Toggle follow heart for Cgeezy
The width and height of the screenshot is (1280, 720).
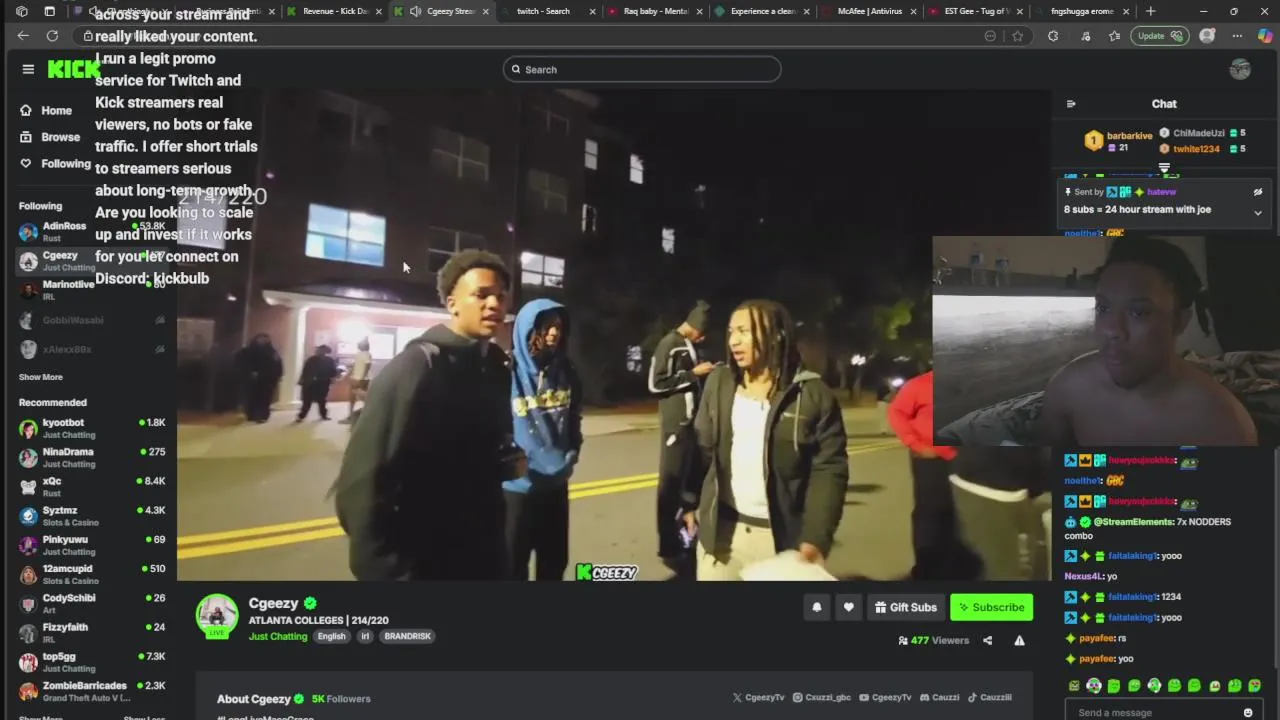[x=848, y=607]
